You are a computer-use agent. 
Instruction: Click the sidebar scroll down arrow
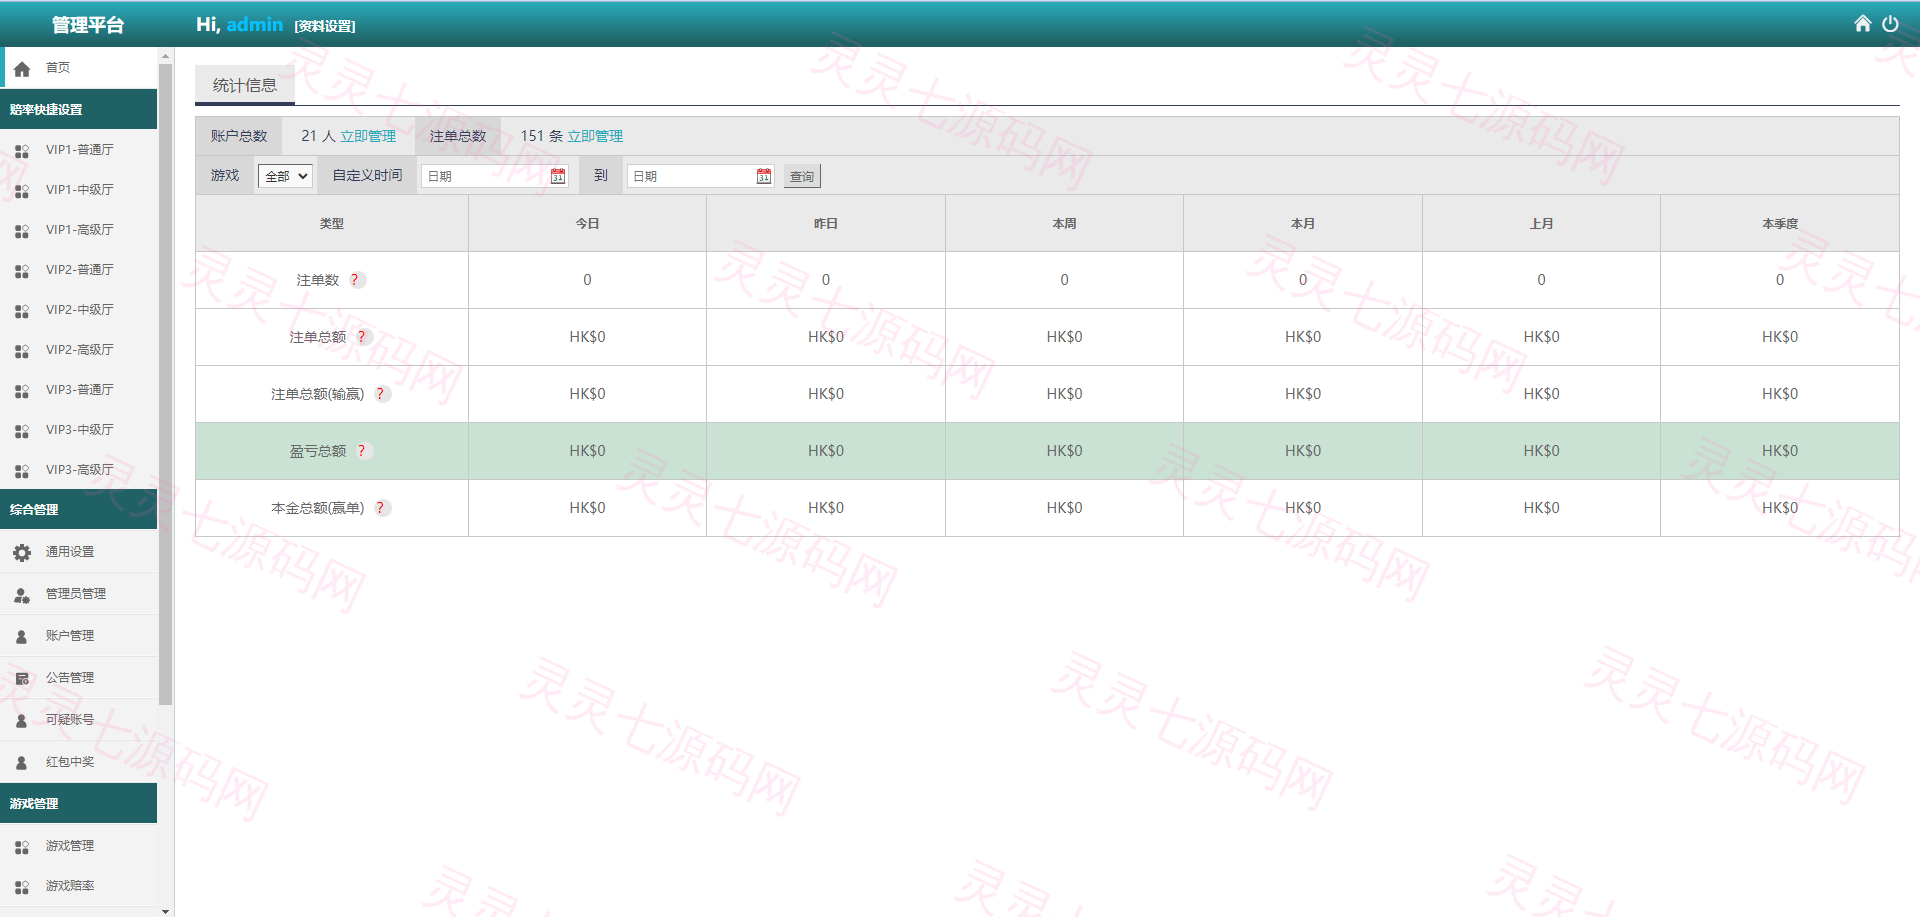click(165, 911)
